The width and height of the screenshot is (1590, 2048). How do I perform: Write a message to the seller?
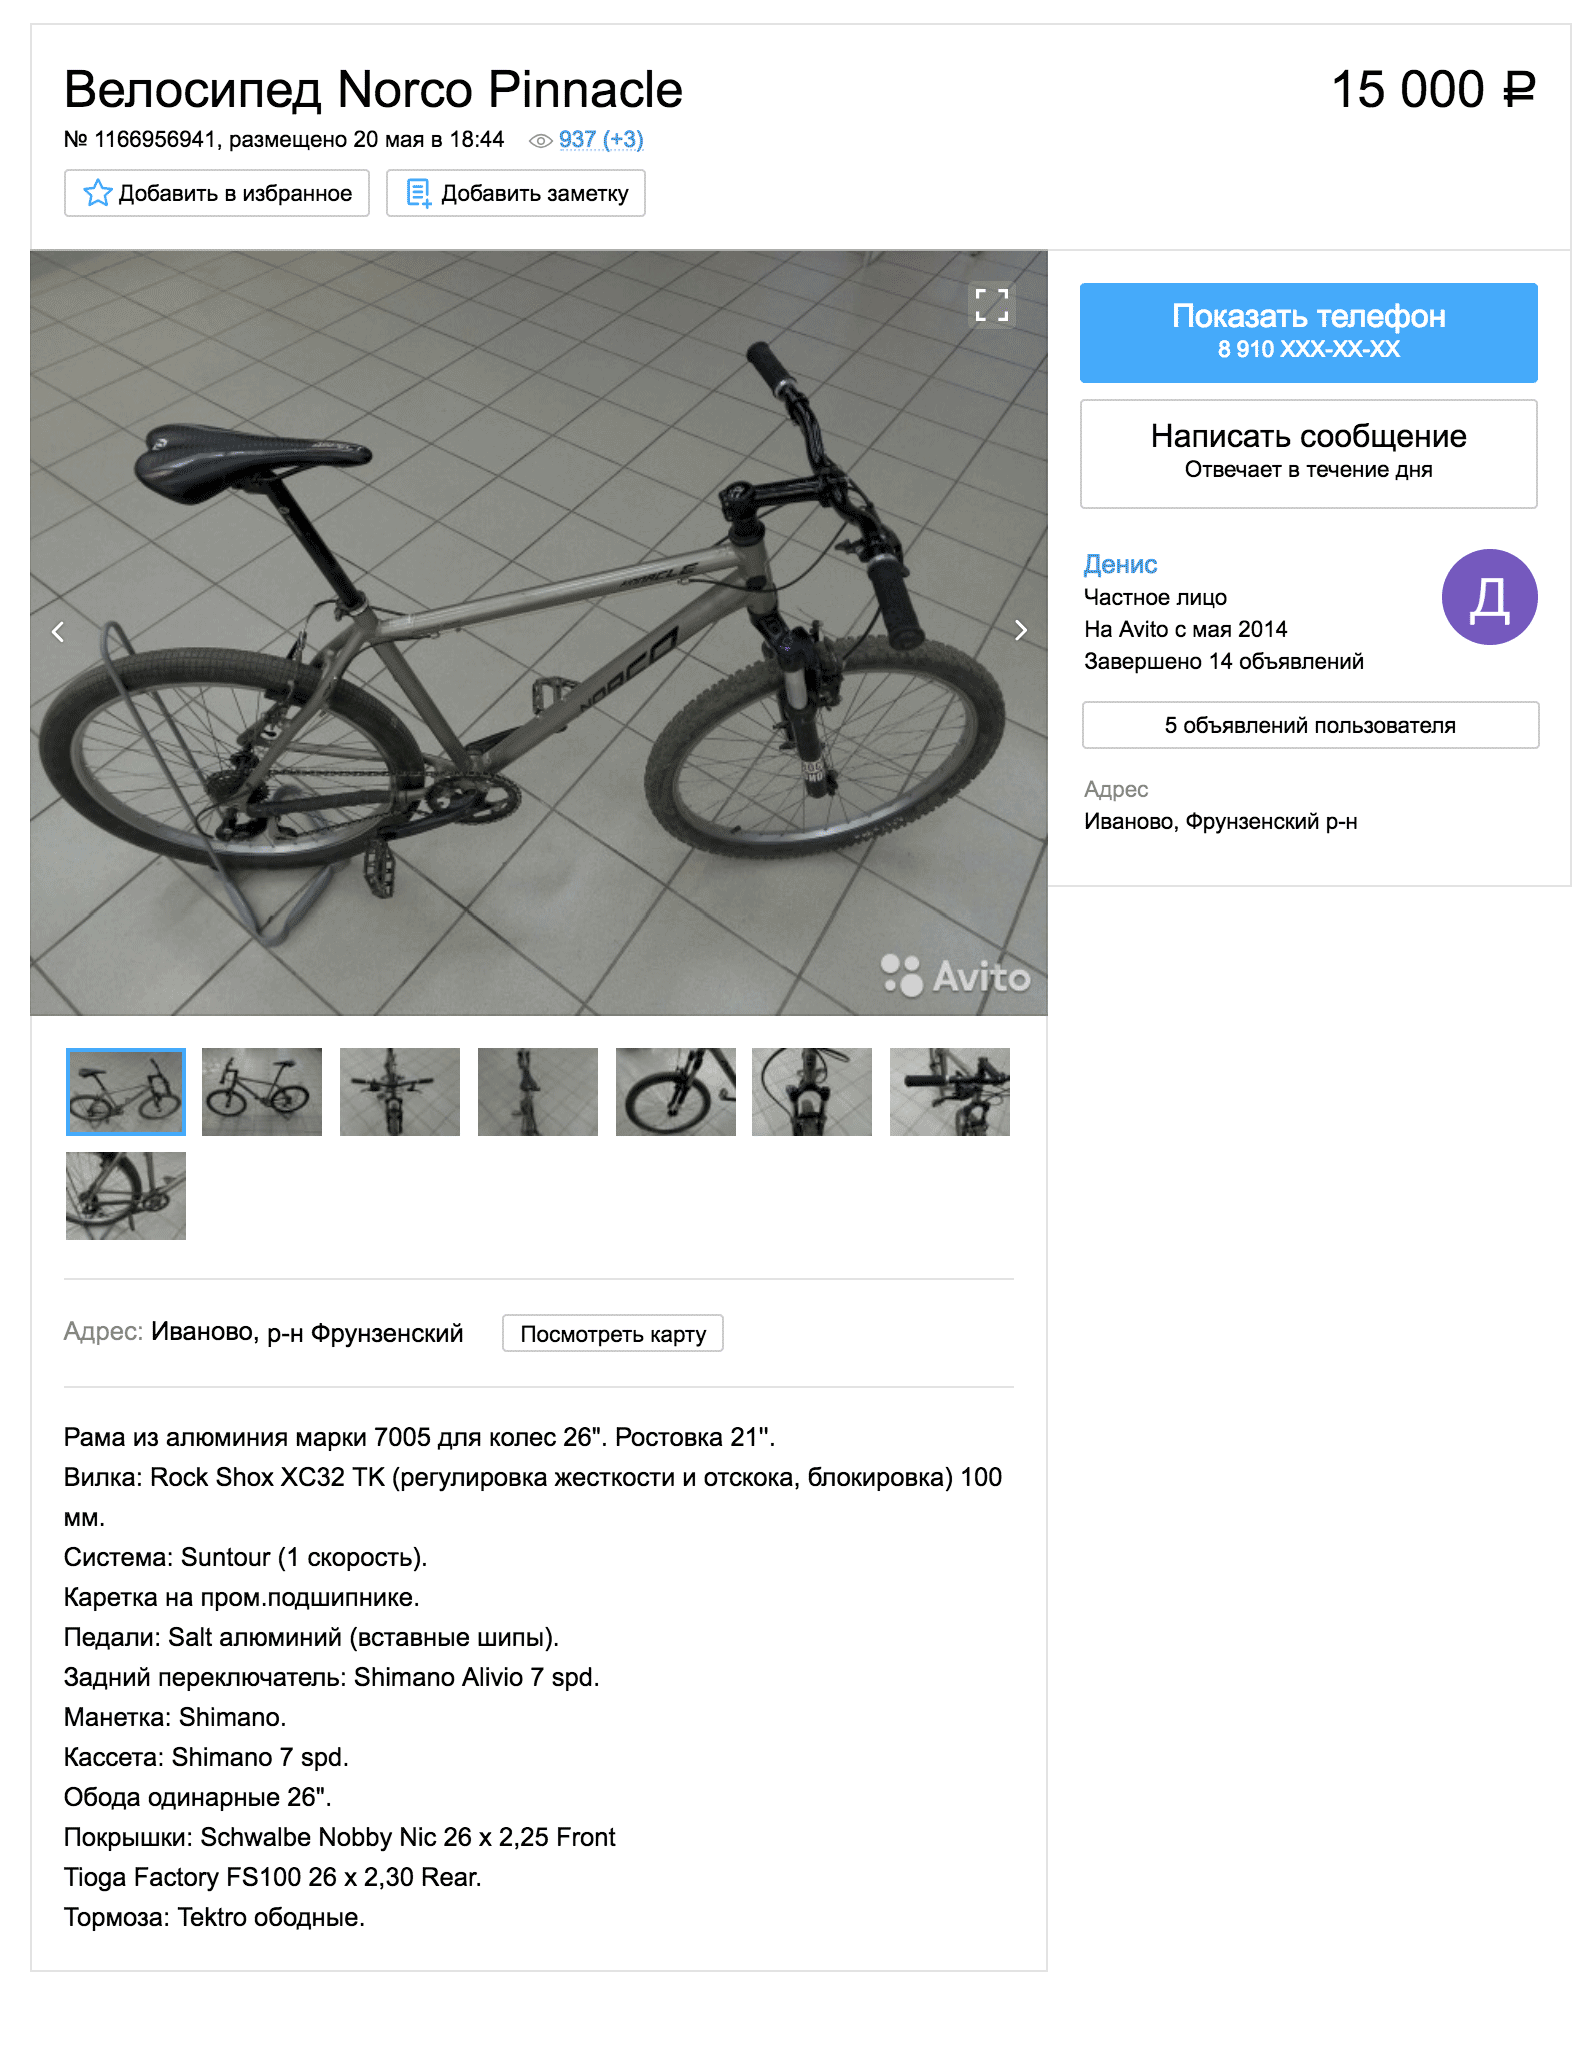[x=1308, y=454]
